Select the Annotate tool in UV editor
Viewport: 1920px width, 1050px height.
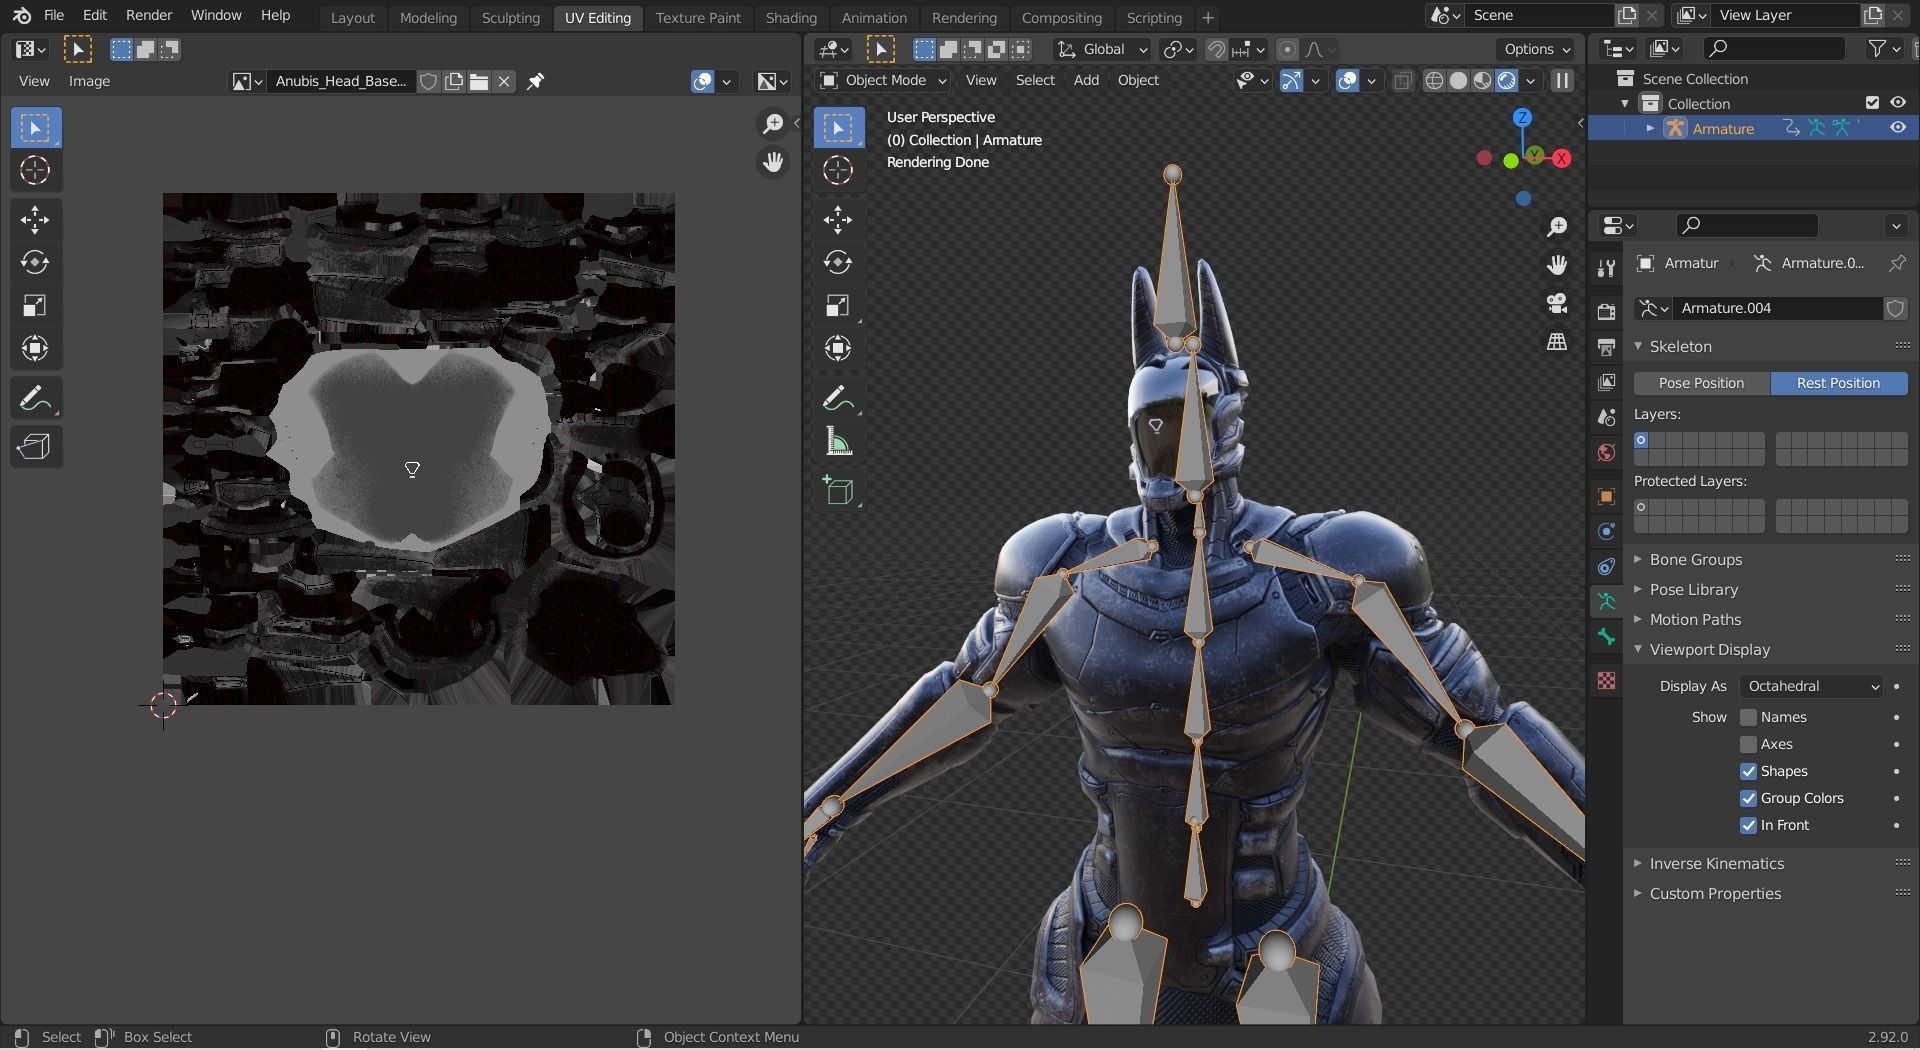point(35,398)
